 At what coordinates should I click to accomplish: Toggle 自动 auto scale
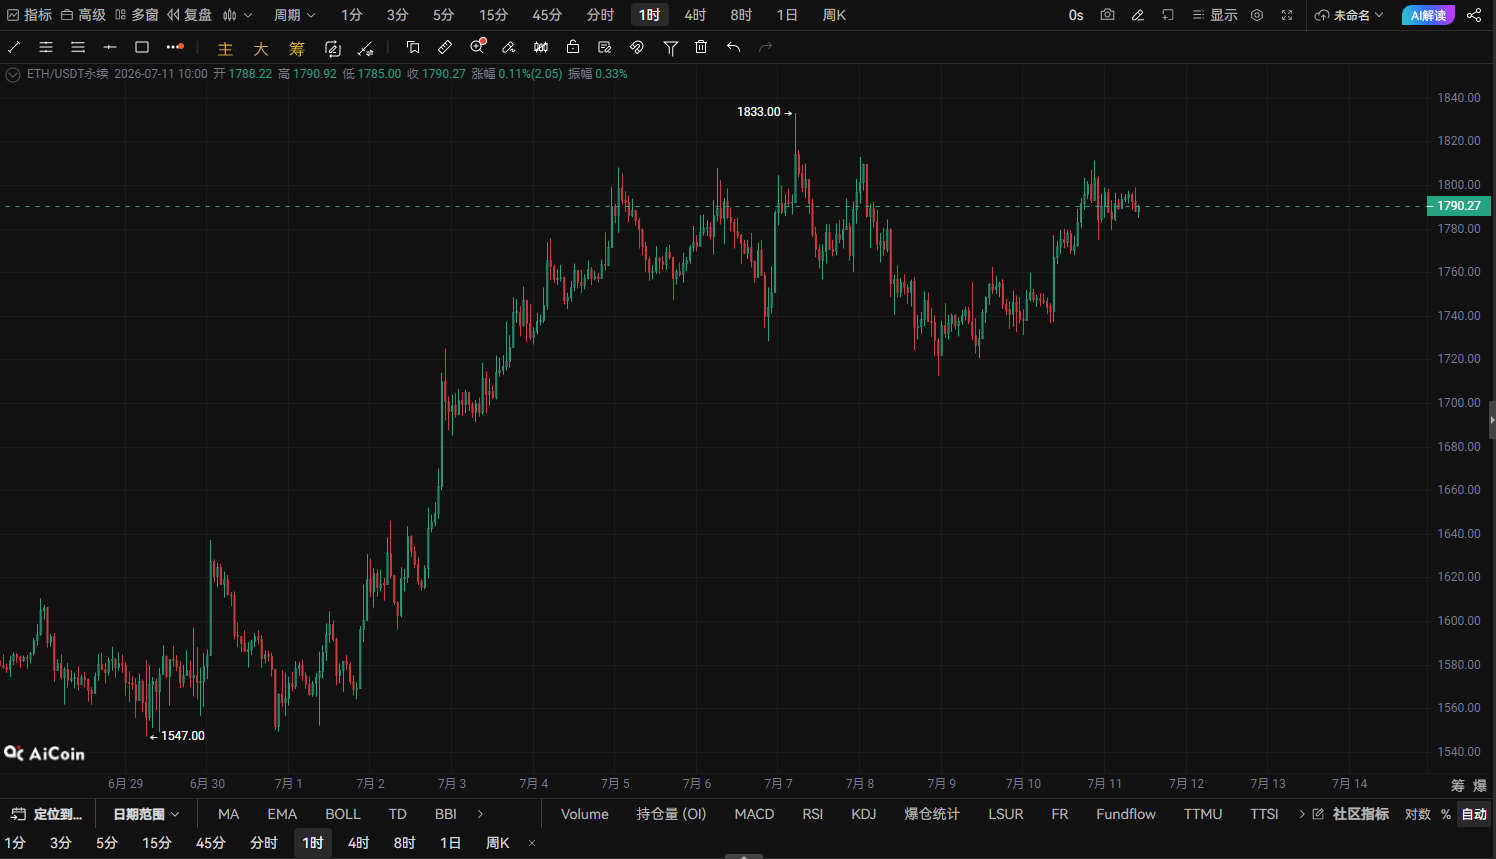point(1474,814)
